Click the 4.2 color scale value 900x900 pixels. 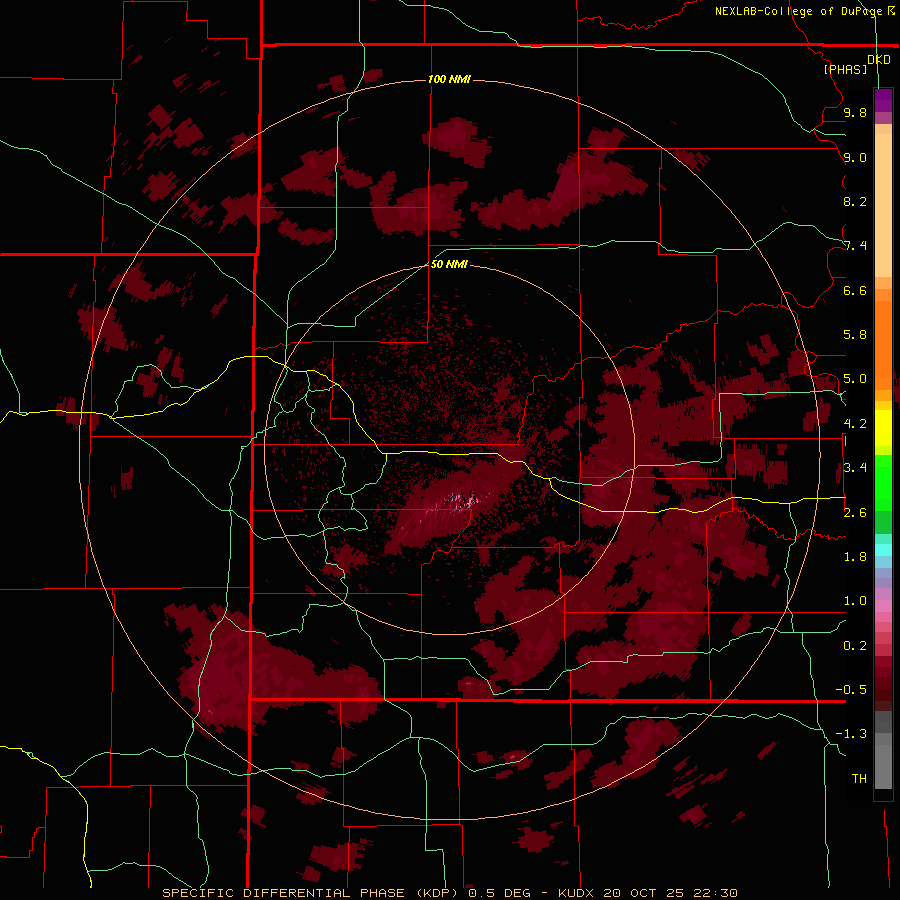pyautogui.click(x=855, y=424)
